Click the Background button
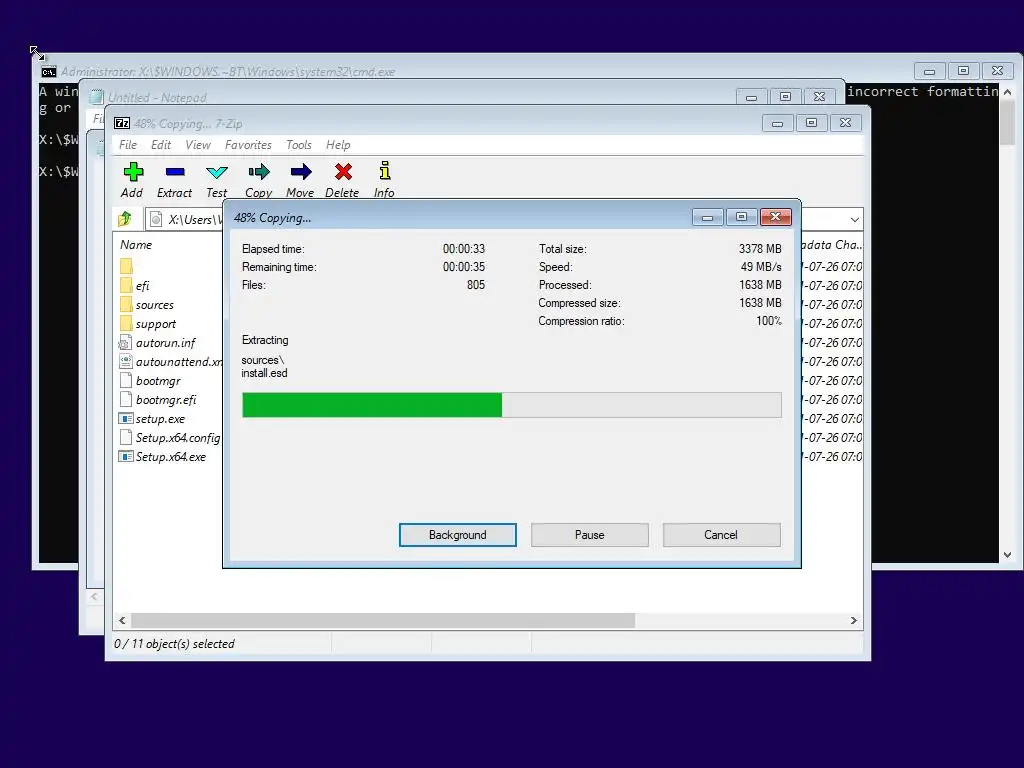The height and width of the screenshot is (768, 1024). coord(458,535)
